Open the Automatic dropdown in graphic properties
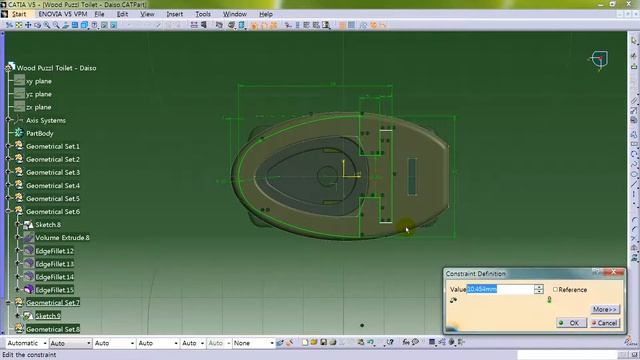640x360 pixels. [27, 343]
